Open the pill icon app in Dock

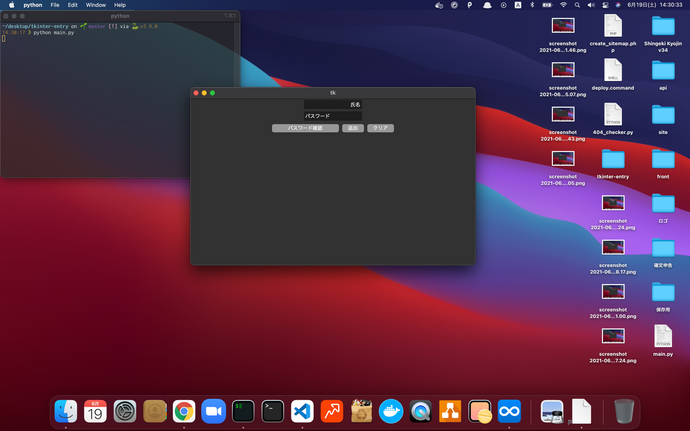tap(480, 411)
